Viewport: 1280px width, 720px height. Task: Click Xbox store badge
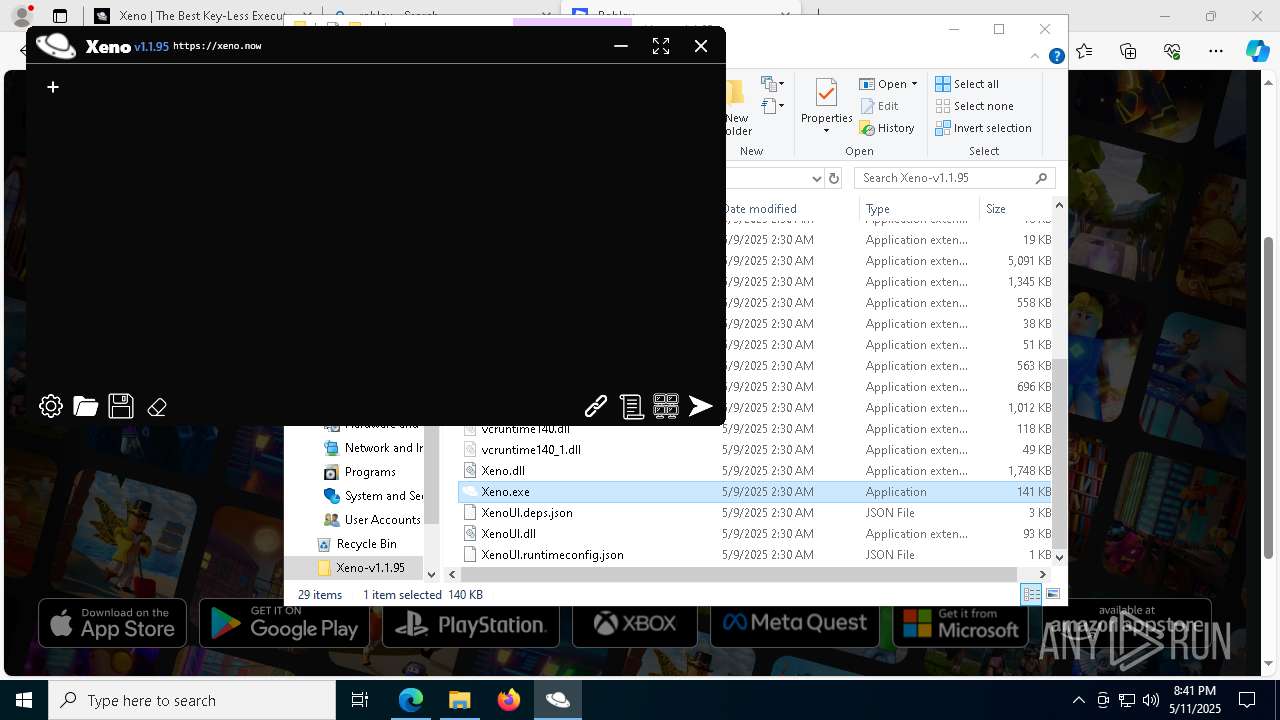pos(635,624)
